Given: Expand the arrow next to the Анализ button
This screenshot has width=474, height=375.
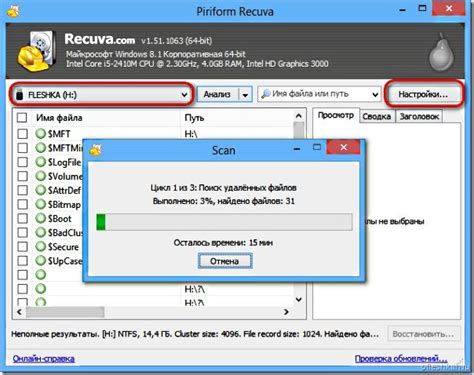Looking at the screenshot, I should (245, 95).
